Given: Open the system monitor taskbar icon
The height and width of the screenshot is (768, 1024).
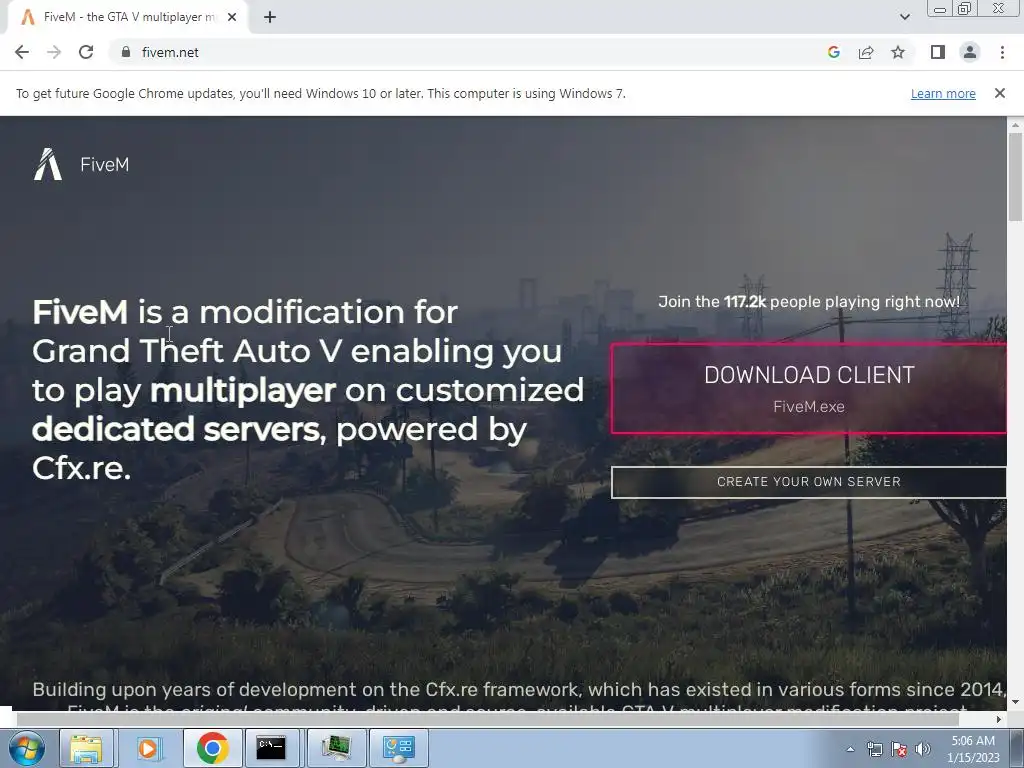Looking at the screenshot, I should 336,748.
